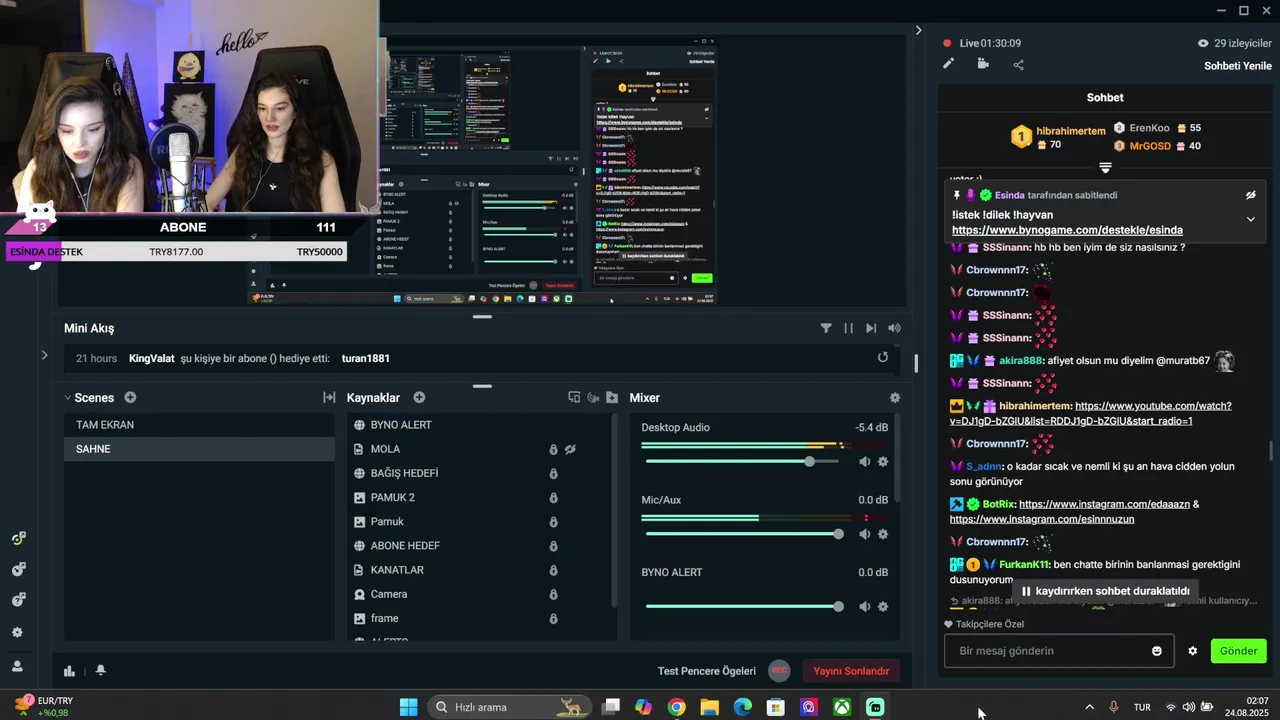Share the stream with share icon

(x=1018, y=65)
